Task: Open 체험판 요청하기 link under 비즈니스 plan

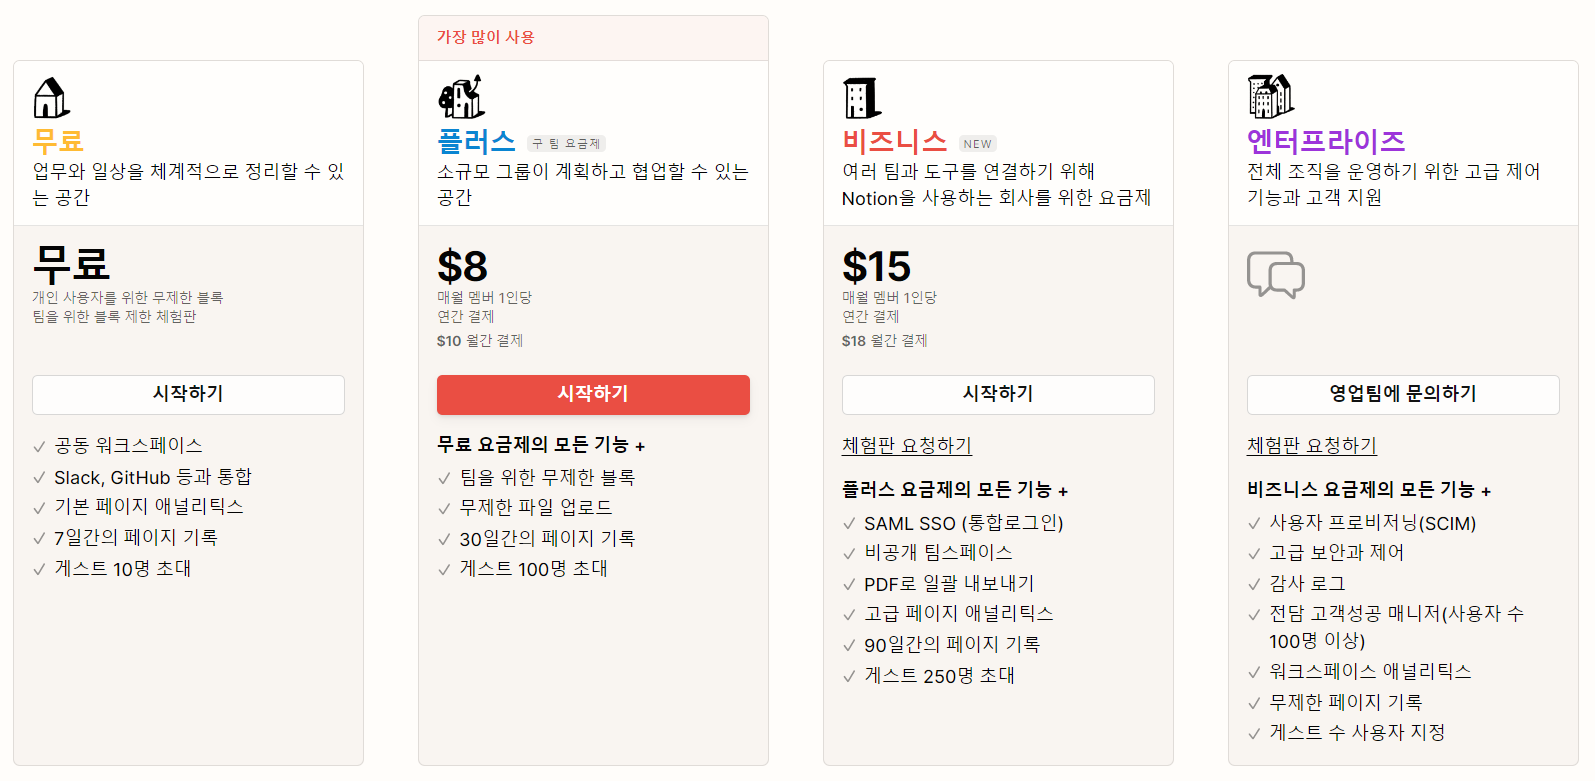Action: point(907,446)
